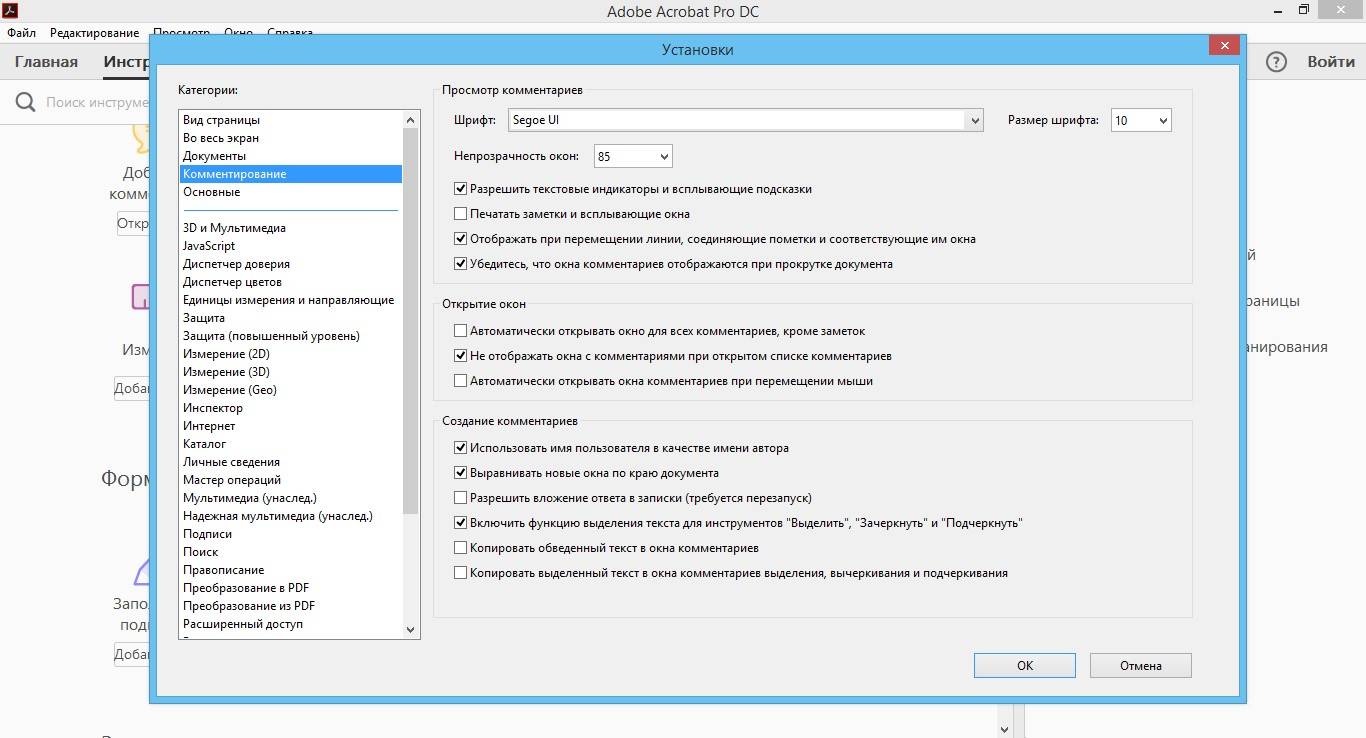Open the Размер шрифта size dropdown
Viewport: 1366px width, 738px height.
pyautogui.click(x=1141, y=120)
